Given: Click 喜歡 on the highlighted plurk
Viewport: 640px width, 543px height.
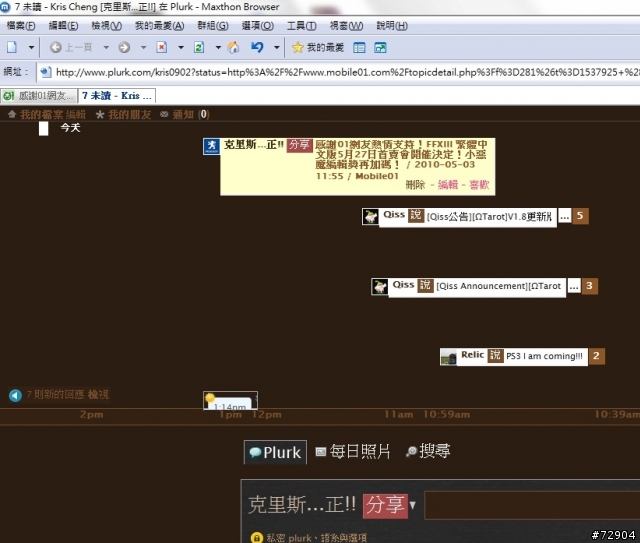Looking at the screenshot, I should pyautogui.click(x=479, y=185).
